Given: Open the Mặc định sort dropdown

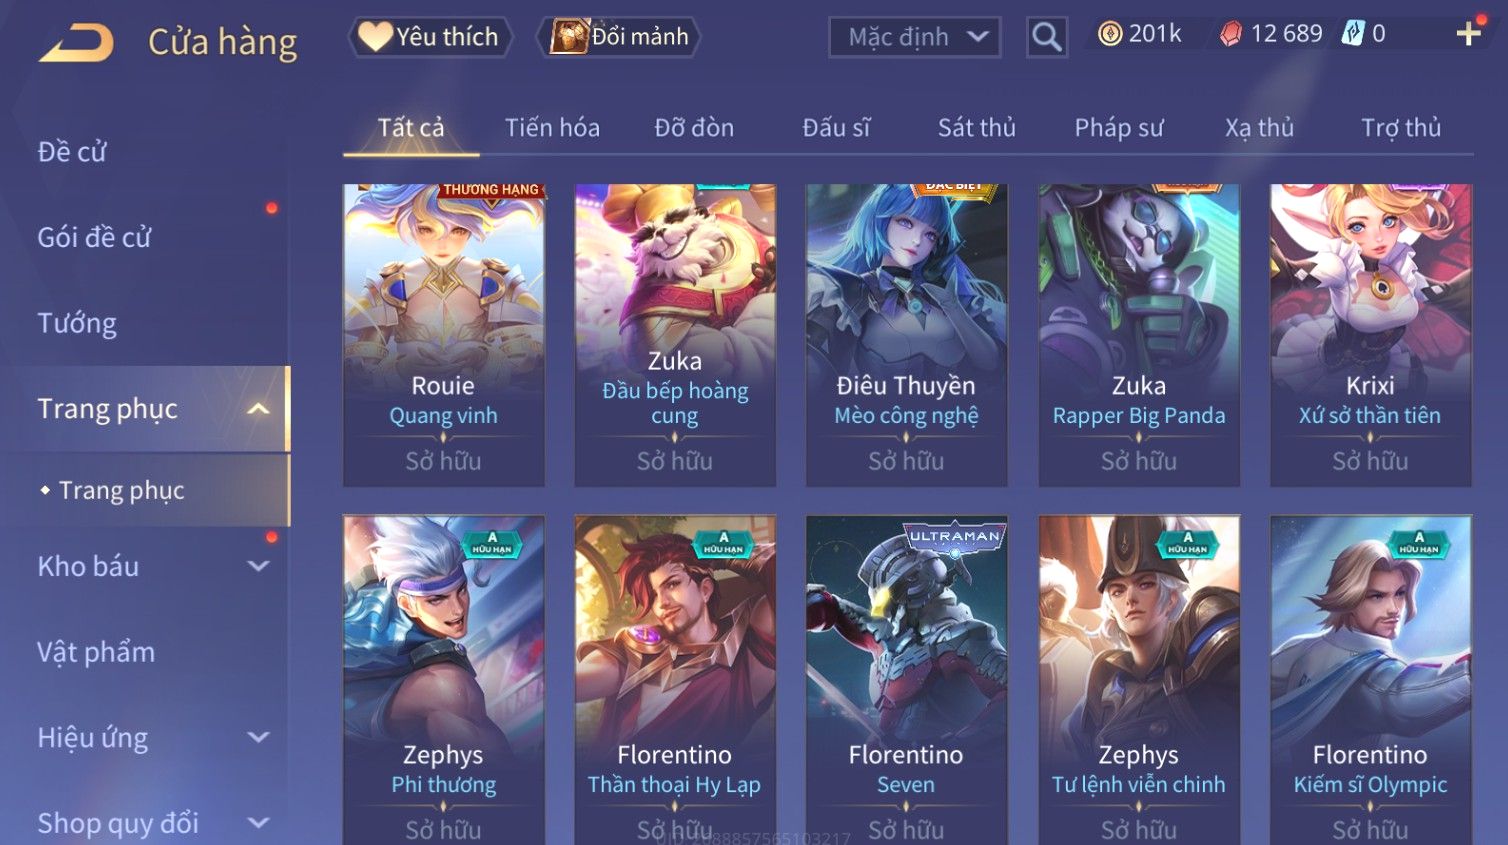Looking at the screenshot, I should [x=915, y=37].
